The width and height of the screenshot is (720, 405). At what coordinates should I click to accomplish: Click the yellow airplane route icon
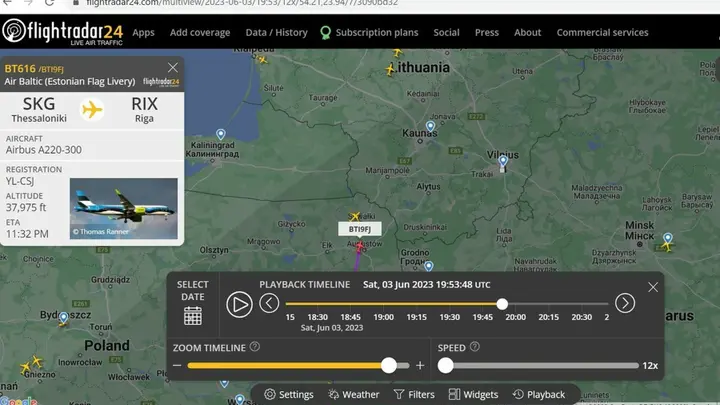[92, 110]
